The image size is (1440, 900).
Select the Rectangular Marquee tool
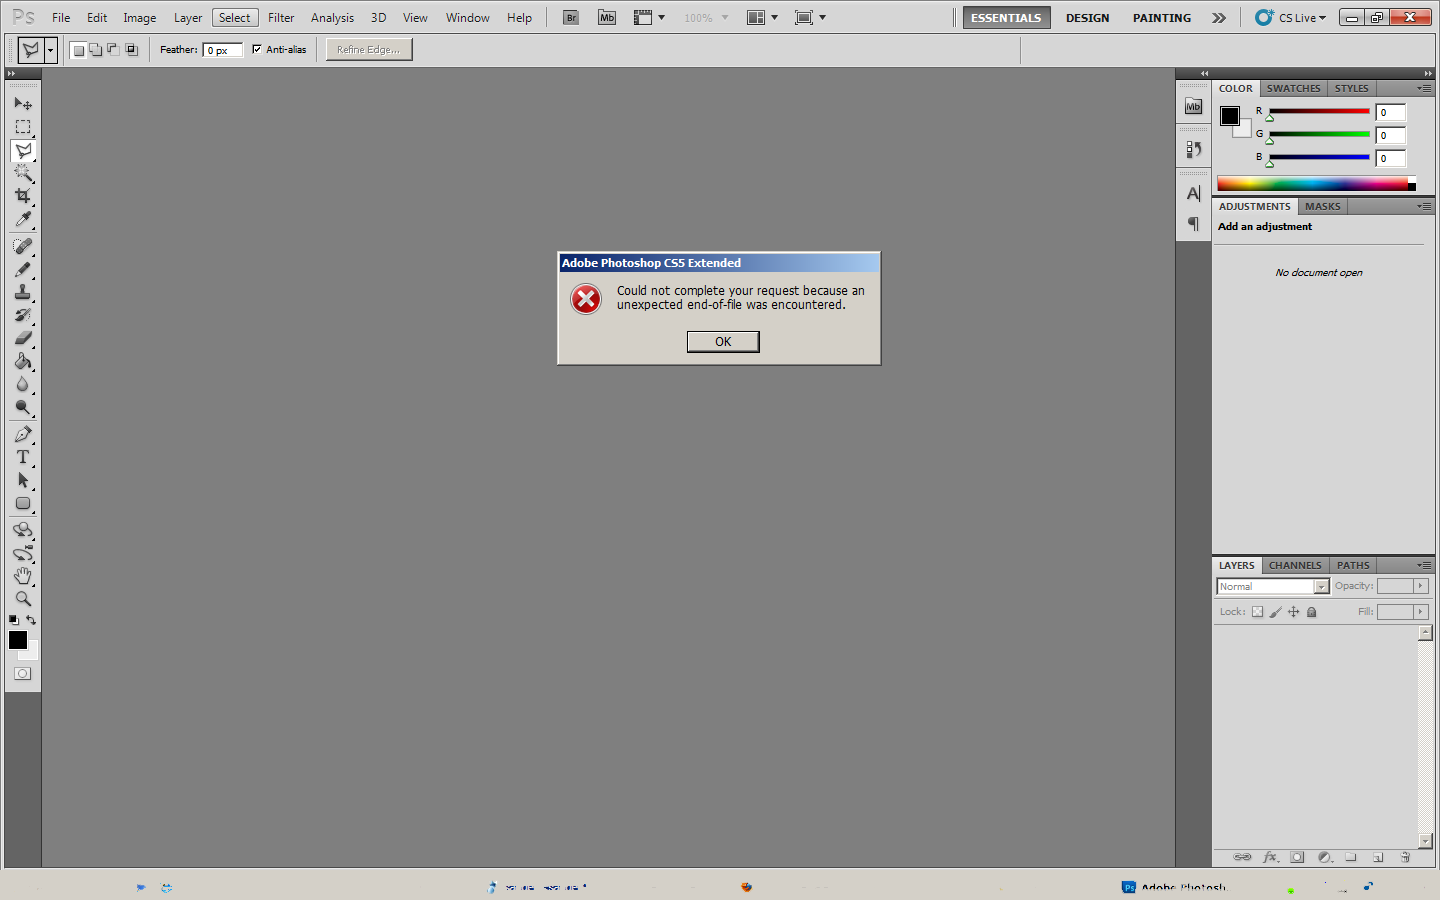[x=23, y=127]
